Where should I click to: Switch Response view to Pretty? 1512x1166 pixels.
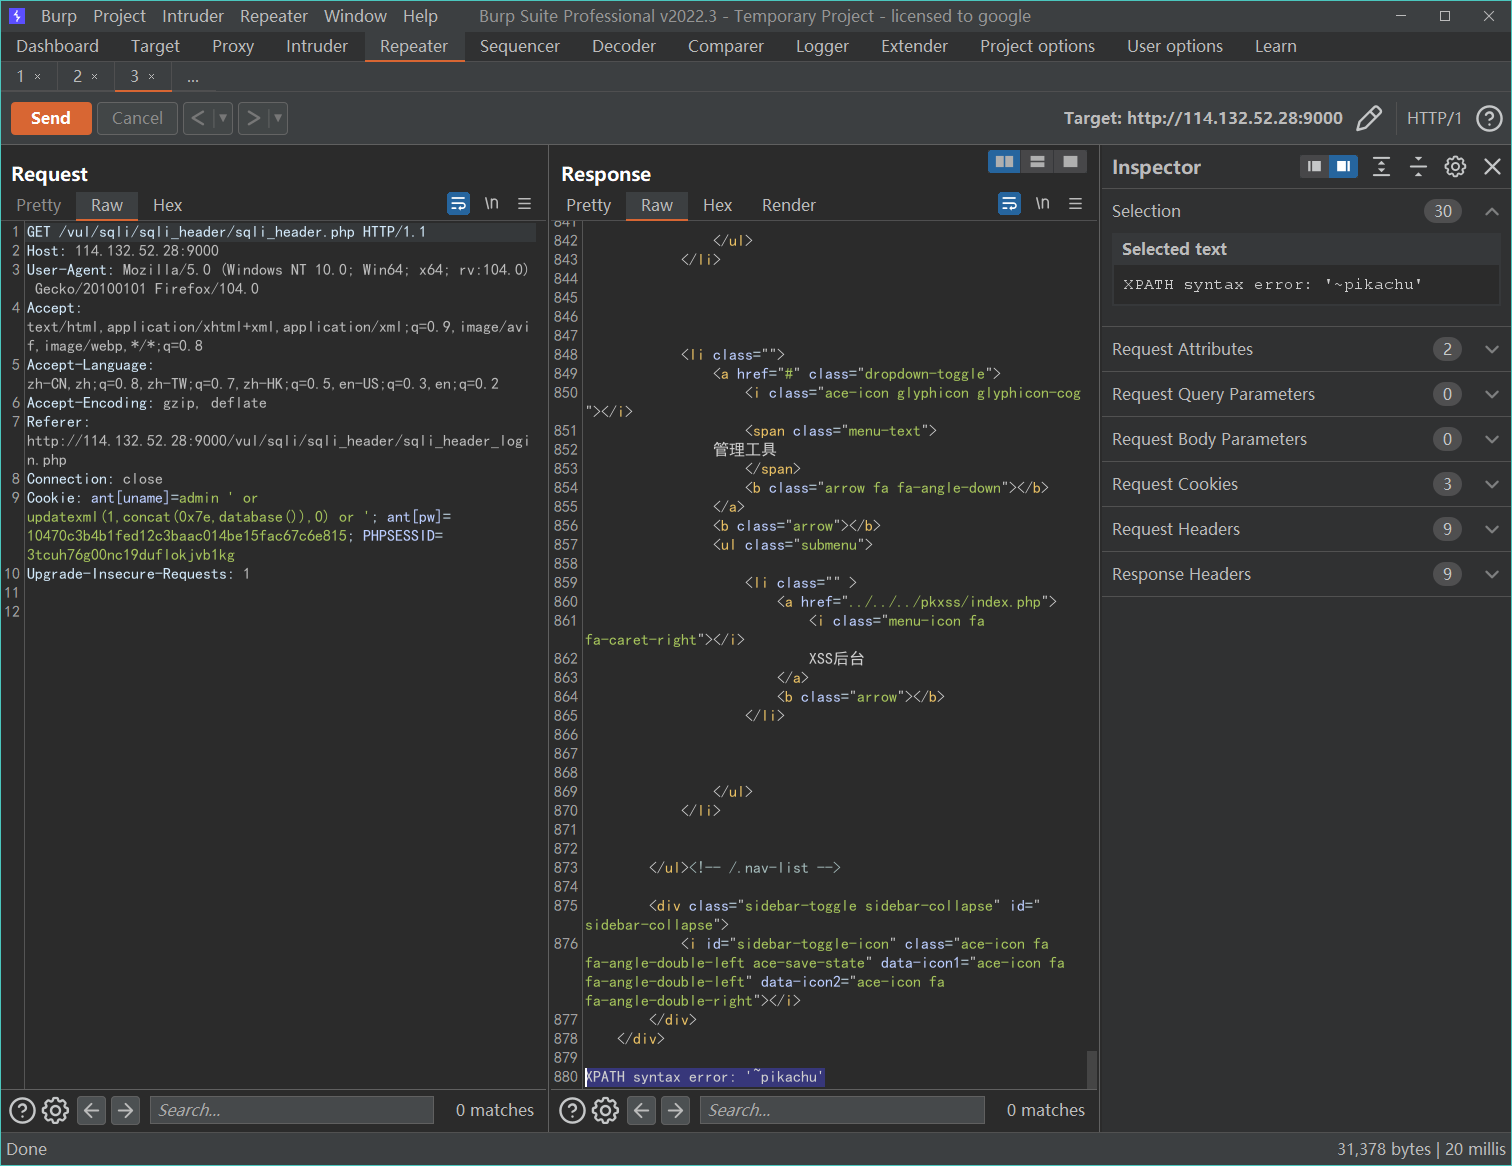pyautogui.click(x=589, y=205)
